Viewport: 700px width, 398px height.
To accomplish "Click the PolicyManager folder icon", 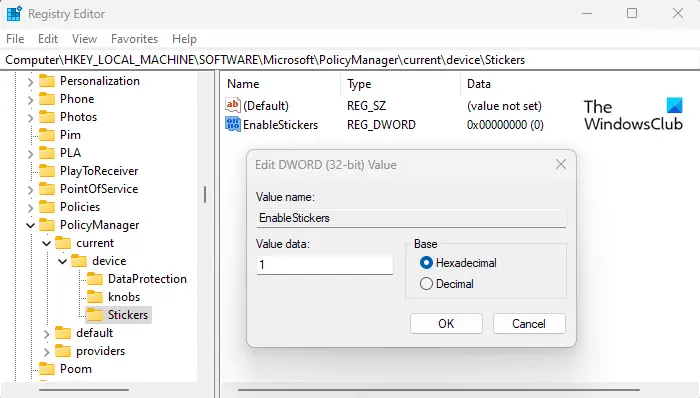I will click(46, 225).
